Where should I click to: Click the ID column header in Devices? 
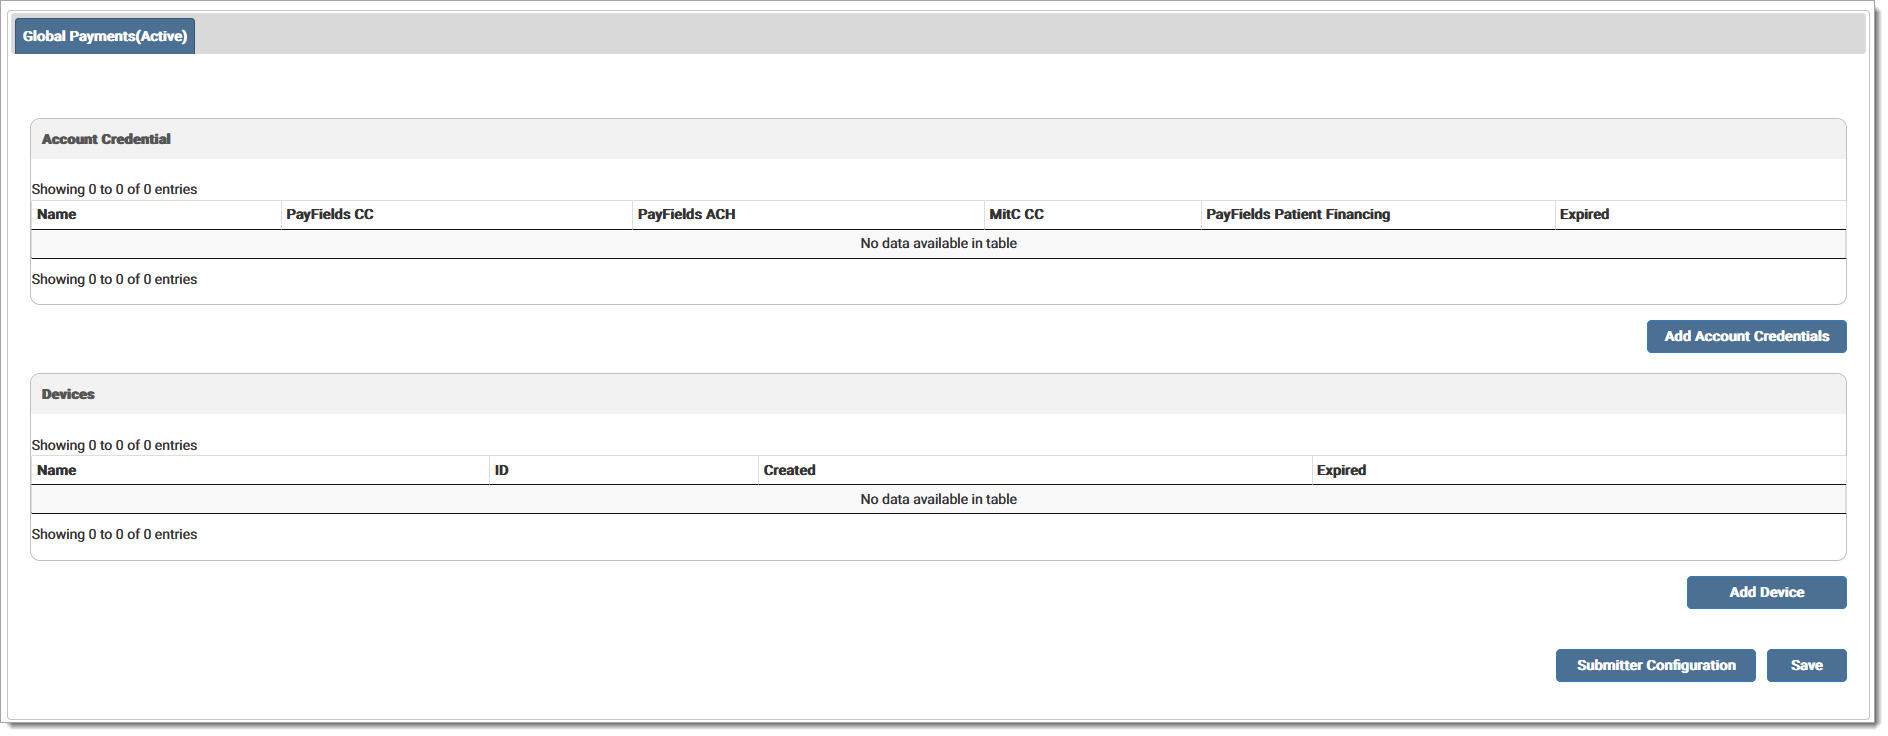coord(502,471)
